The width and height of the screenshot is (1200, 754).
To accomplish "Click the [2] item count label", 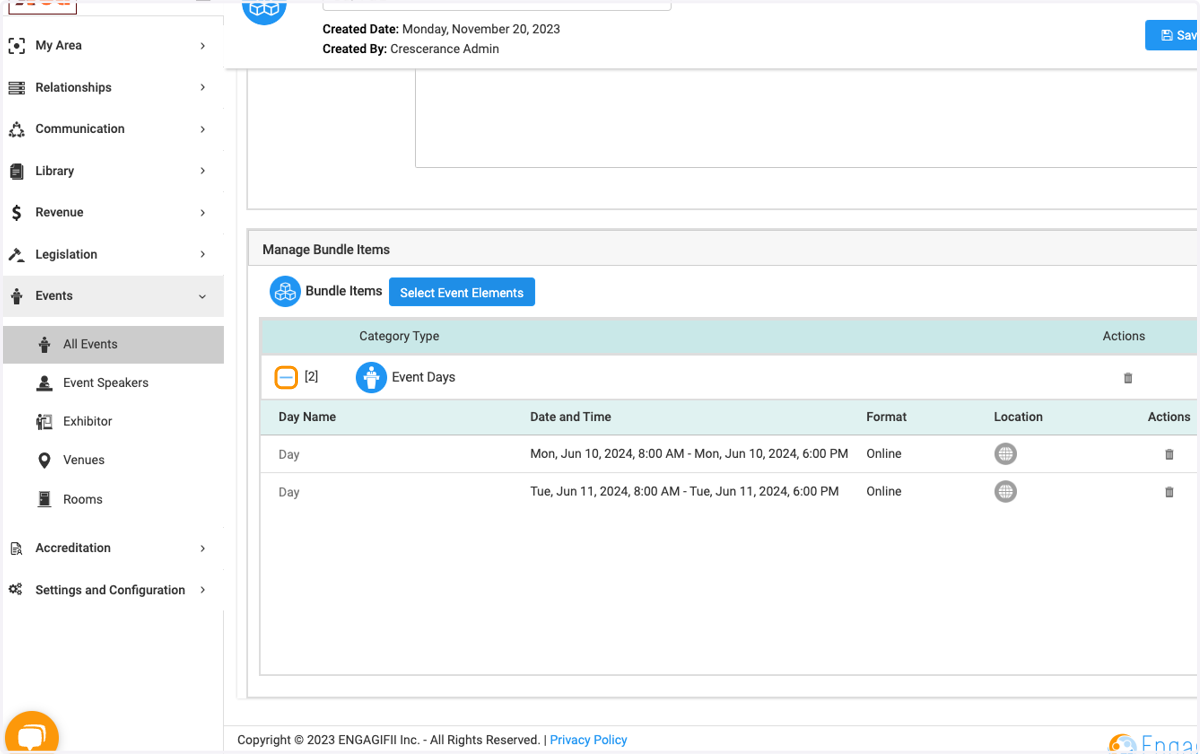I will pos(311,377).
